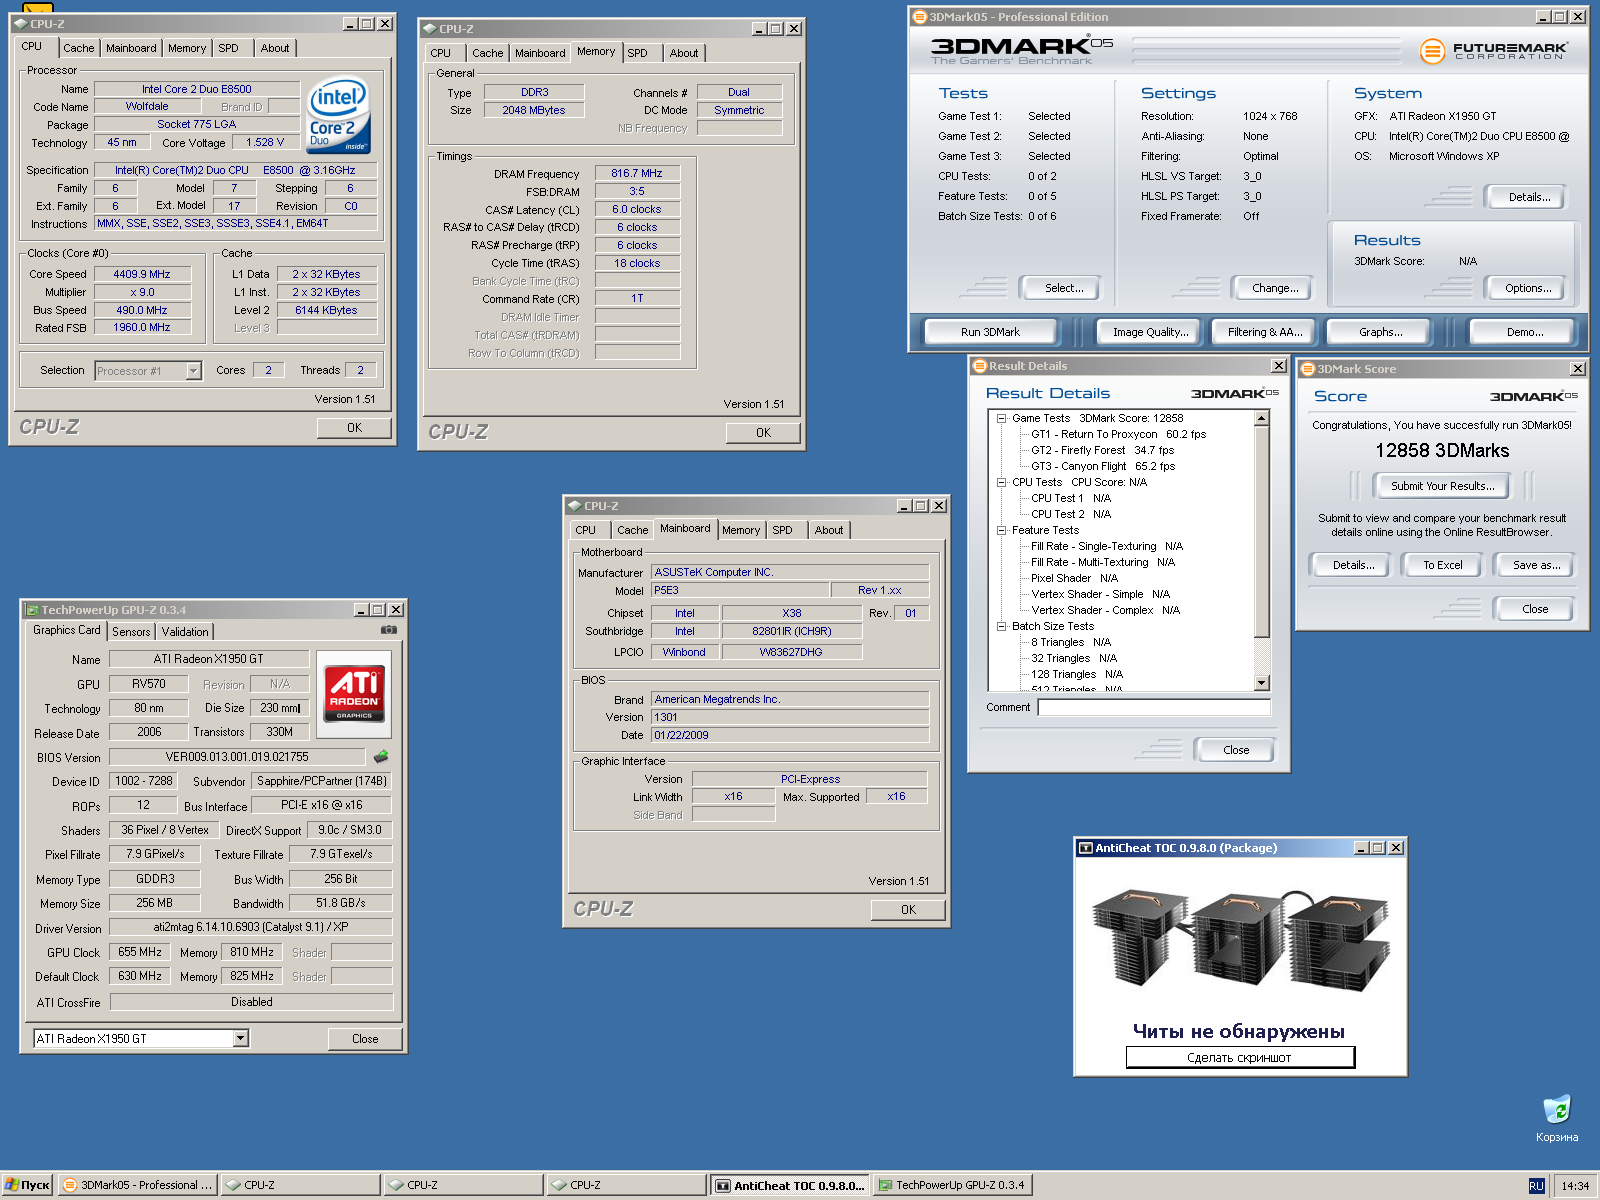Collapse the Batch Size Tests tree node
1600x1200 pixels.
1001,627
